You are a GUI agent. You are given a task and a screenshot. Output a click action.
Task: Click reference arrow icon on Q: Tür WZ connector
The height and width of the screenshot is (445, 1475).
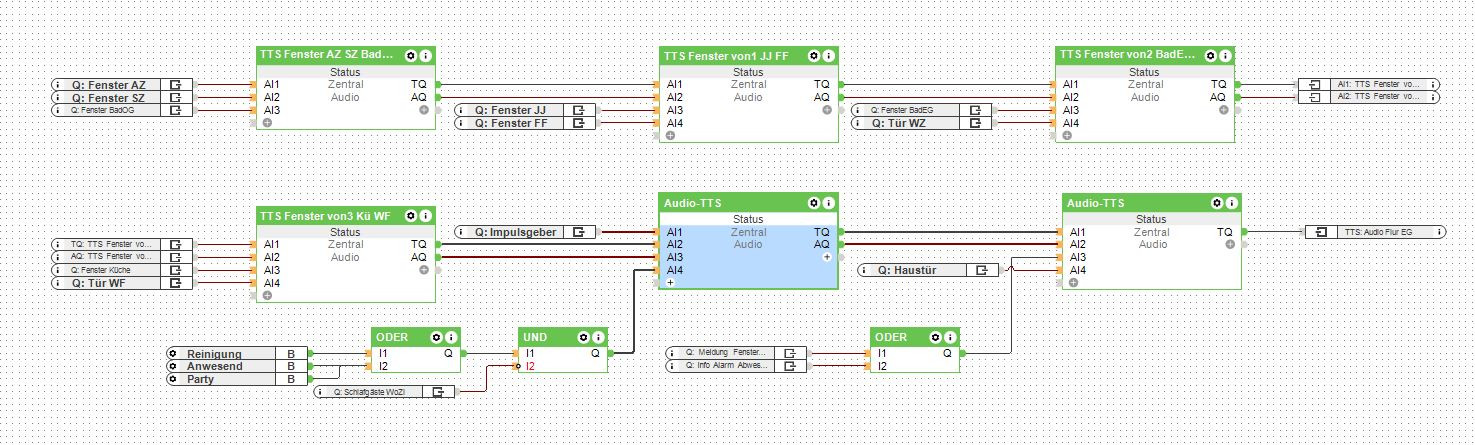(x=975, y=123)
